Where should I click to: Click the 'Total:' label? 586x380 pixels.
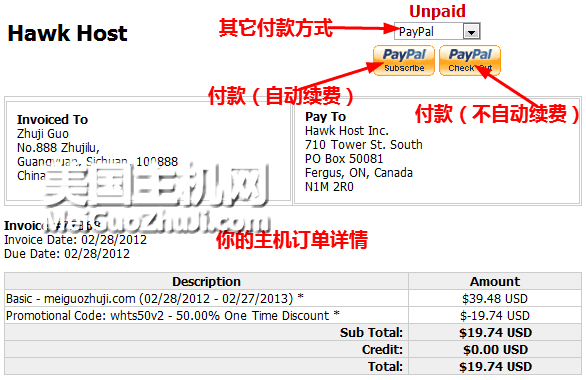385,367
